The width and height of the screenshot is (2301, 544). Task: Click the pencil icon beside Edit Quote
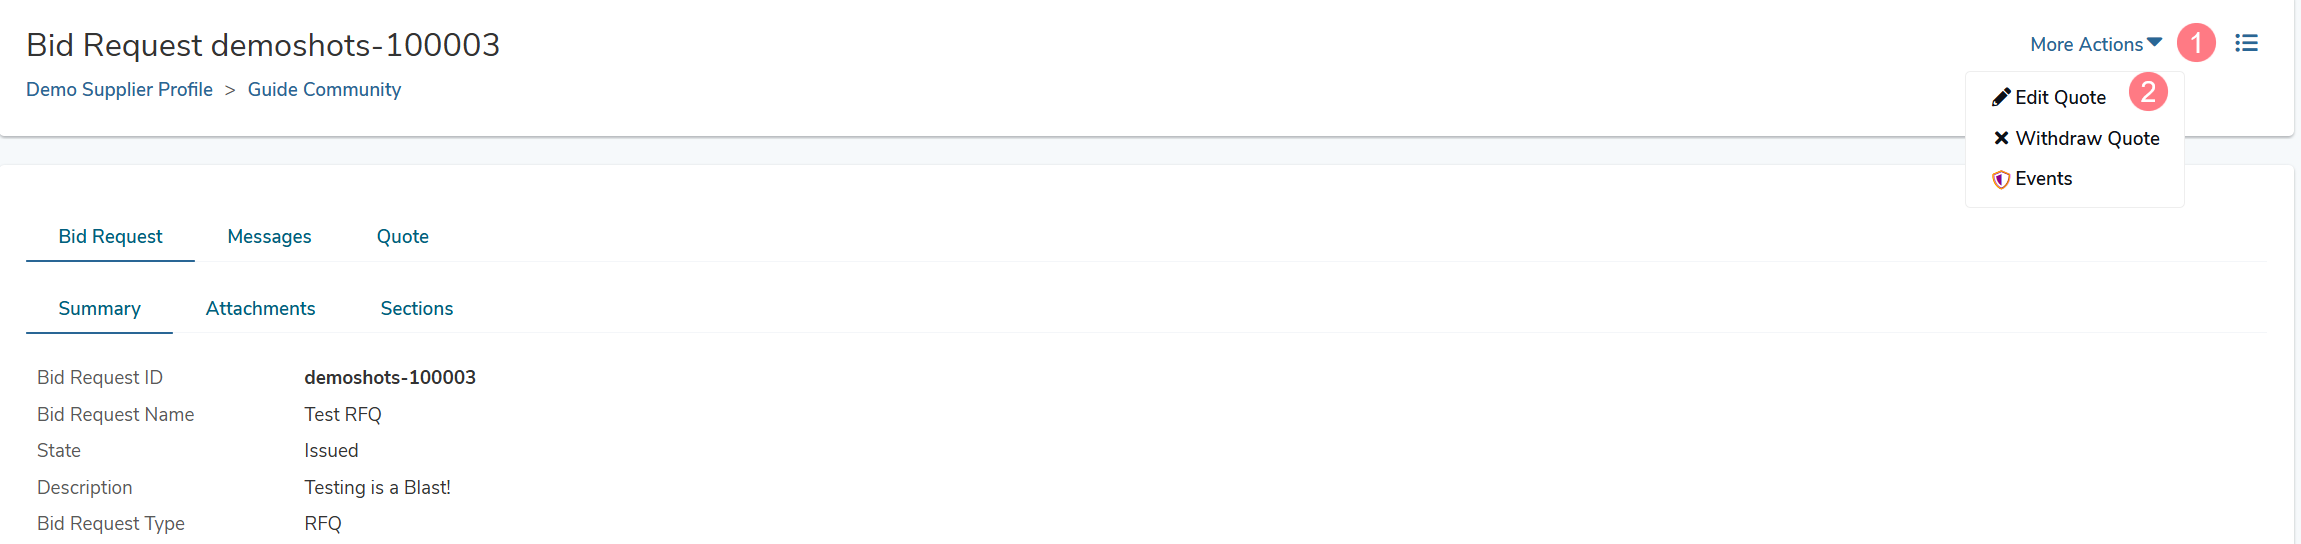(x=2001, y=97)
